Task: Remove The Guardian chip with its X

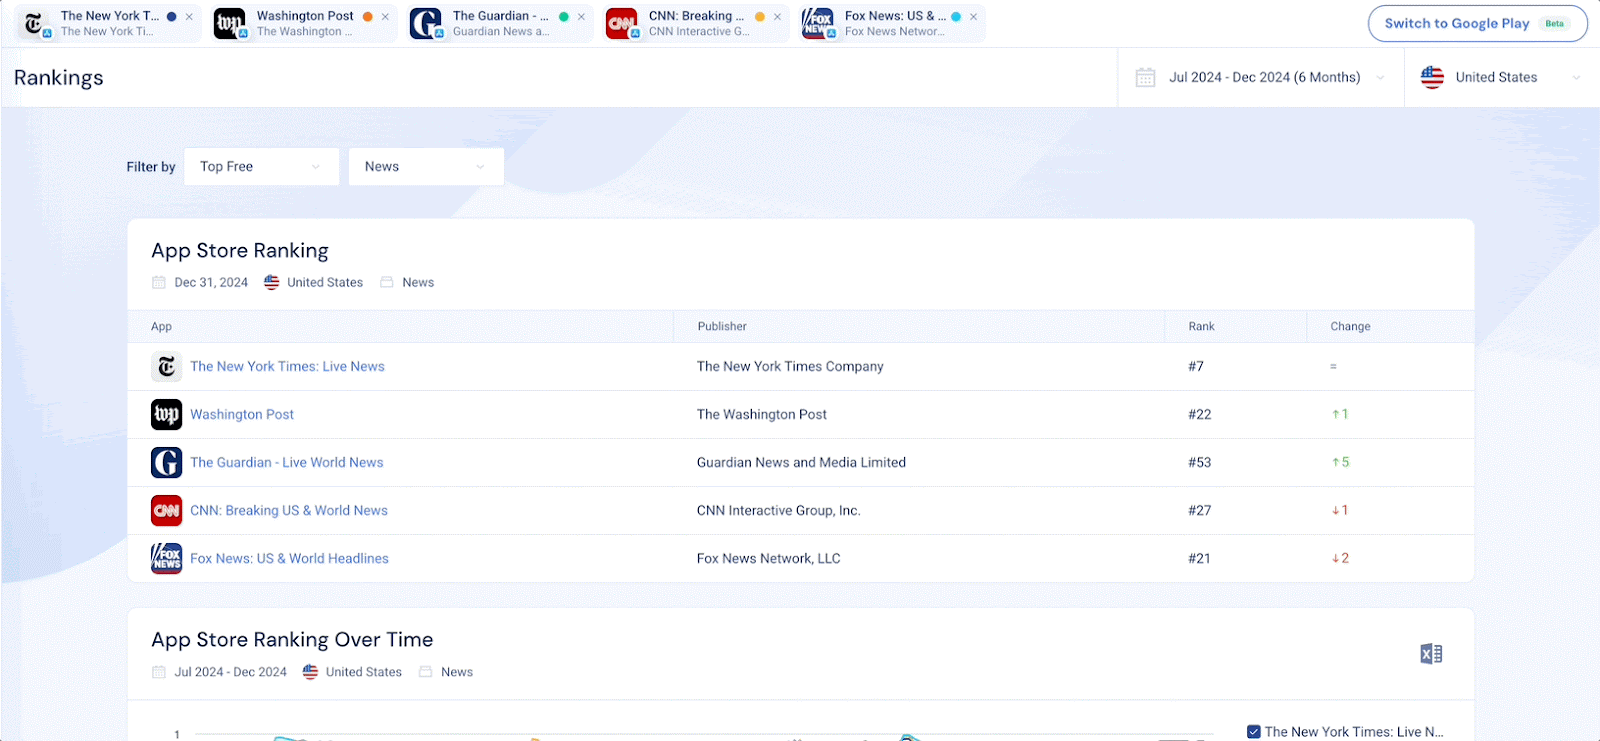Action: [581, 17]
